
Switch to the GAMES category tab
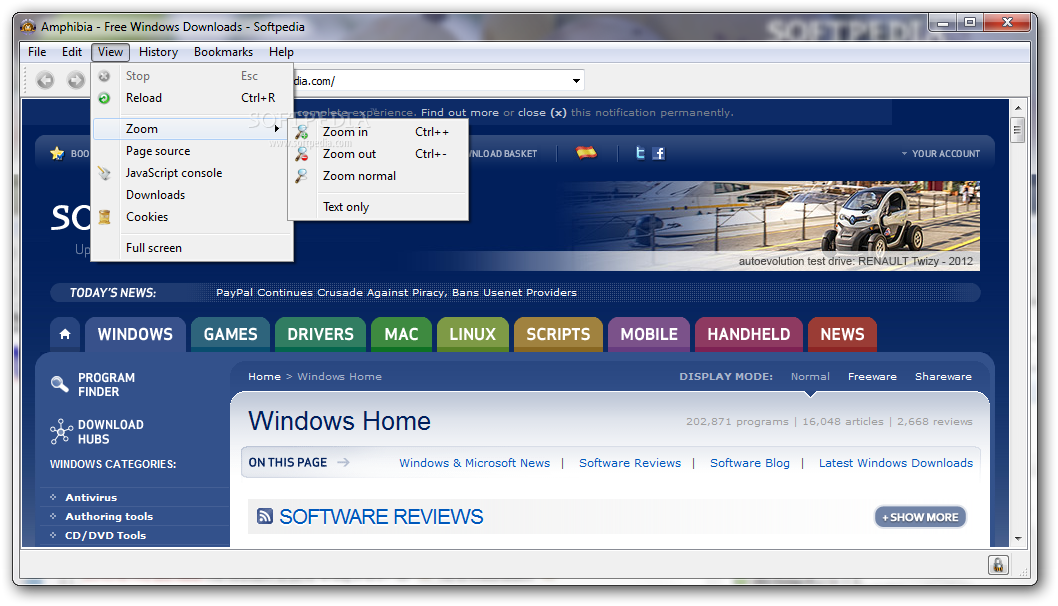(x=231, y=334)
